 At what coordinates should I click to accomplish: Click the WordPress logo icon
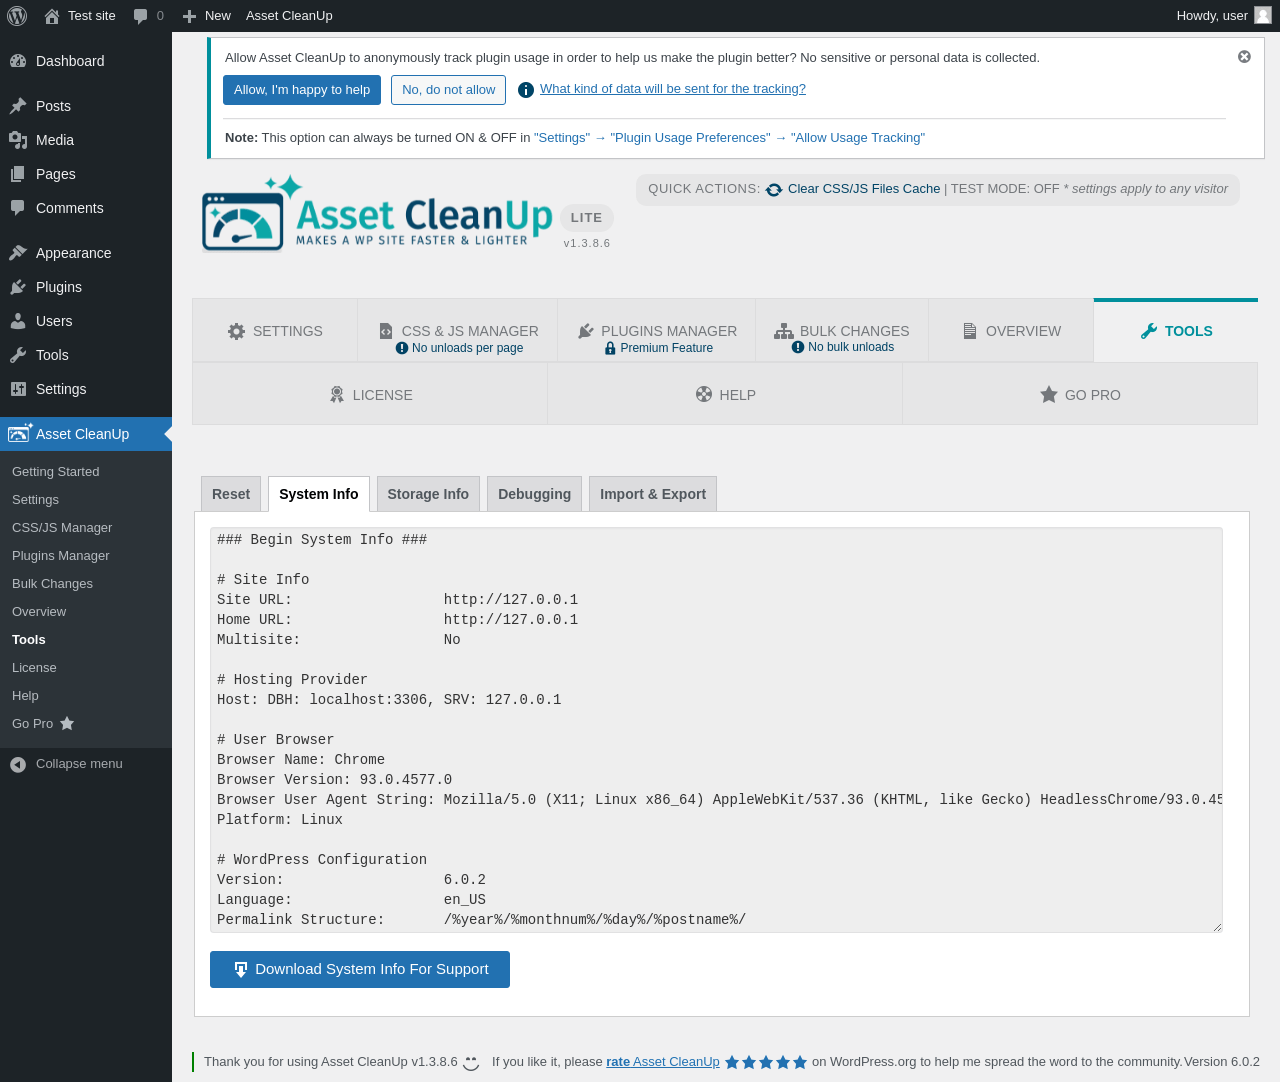click(17, 16)
